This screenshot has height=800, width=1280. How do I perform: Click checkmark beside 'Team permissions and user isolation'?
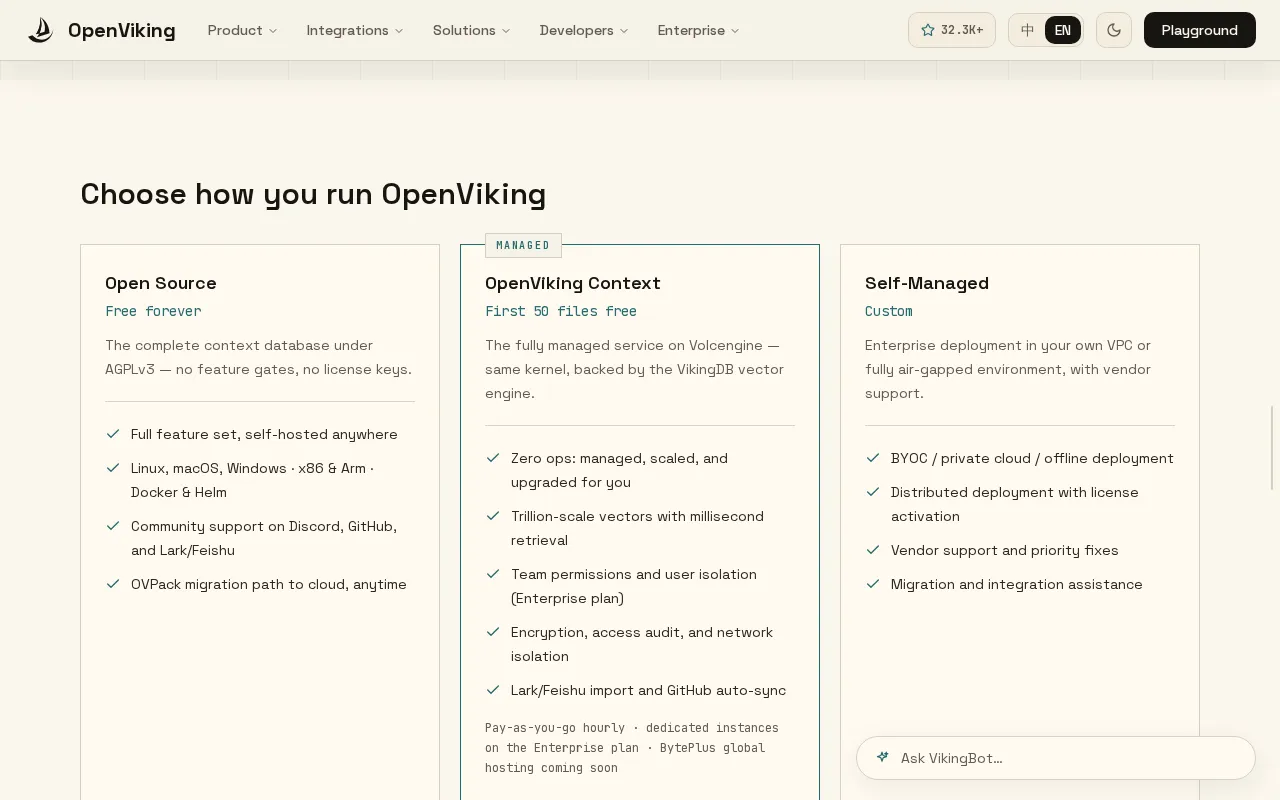click(x=493, y=574)
